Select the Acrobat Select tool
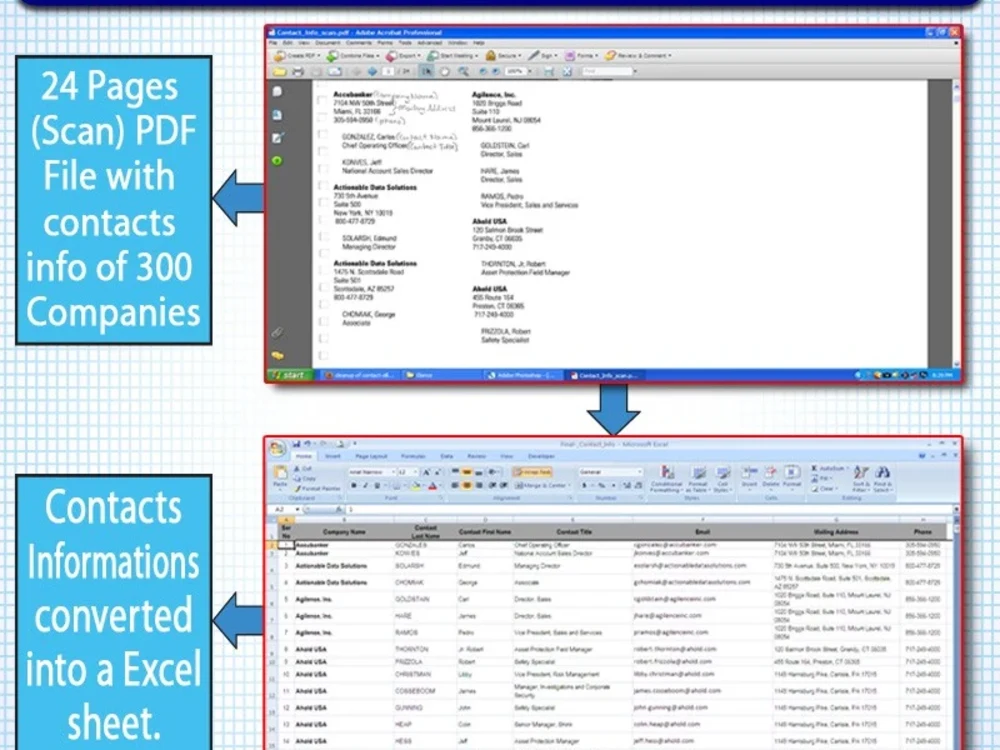Viewport: 1000px width, 750px height. [426, 71]
